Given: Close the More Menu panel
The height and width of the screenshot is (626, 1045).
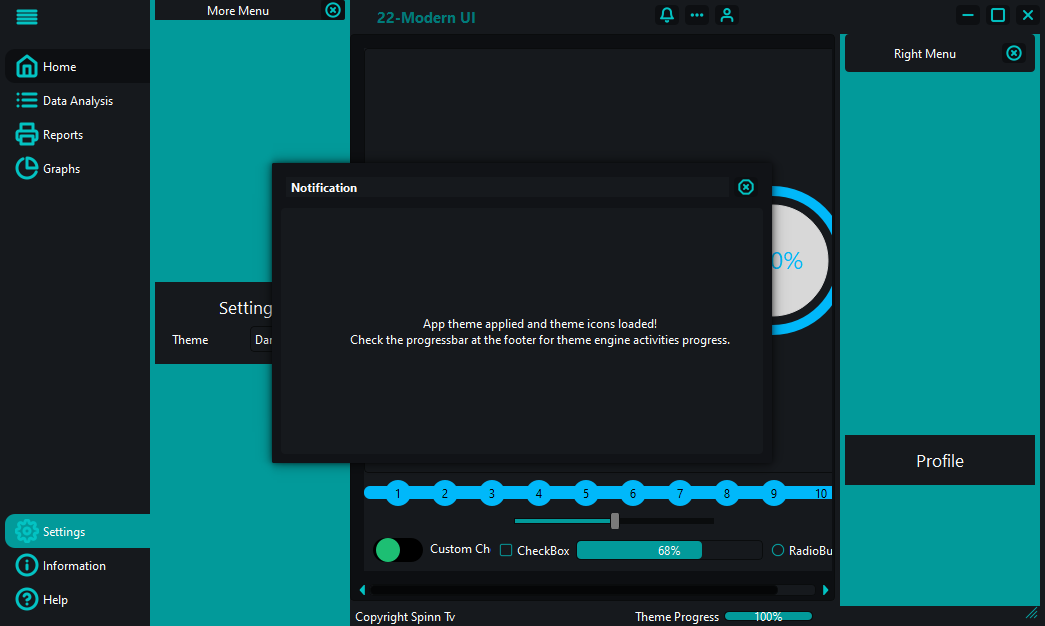Looking at the screenshot, I should (x=333, y=10).
